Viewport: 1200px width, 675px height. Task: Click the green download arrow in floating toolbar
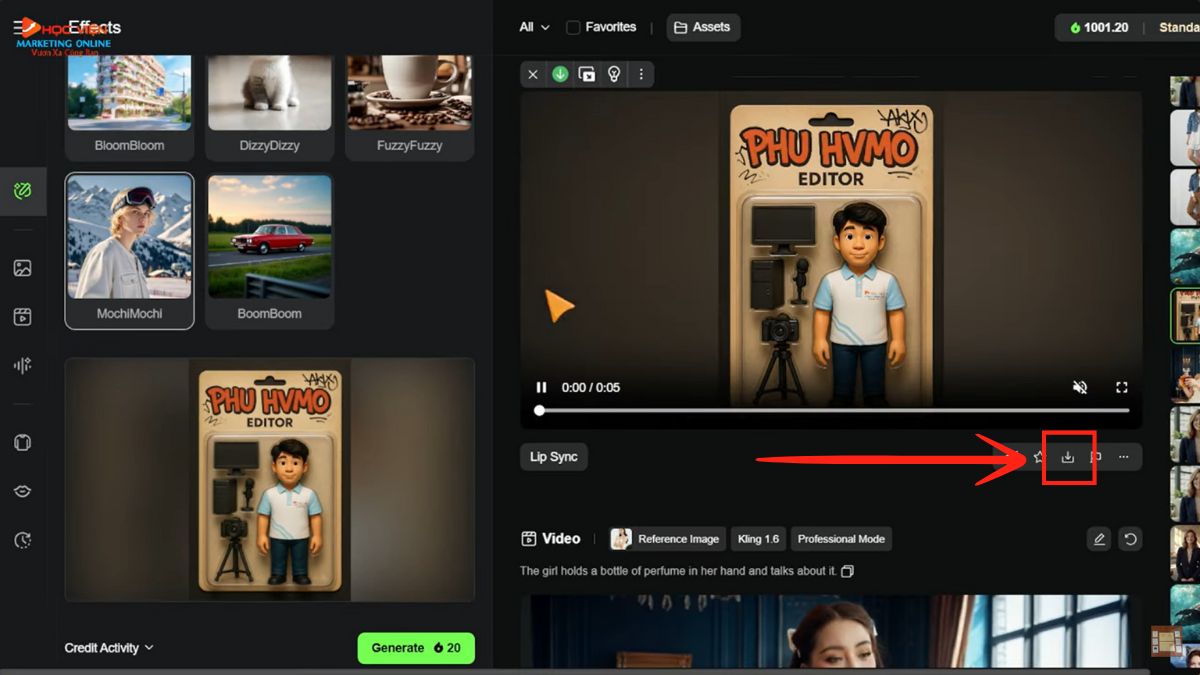coord(560,74)
